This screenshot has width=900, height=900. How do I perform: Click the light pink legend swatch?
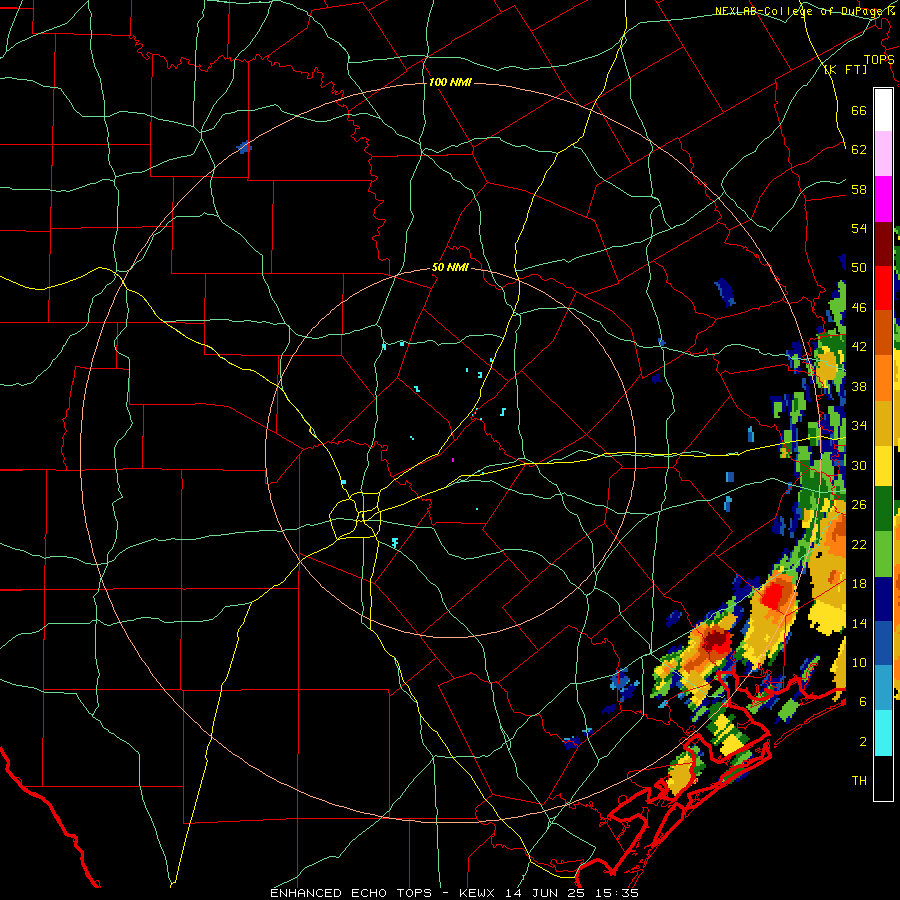point(883,154)
